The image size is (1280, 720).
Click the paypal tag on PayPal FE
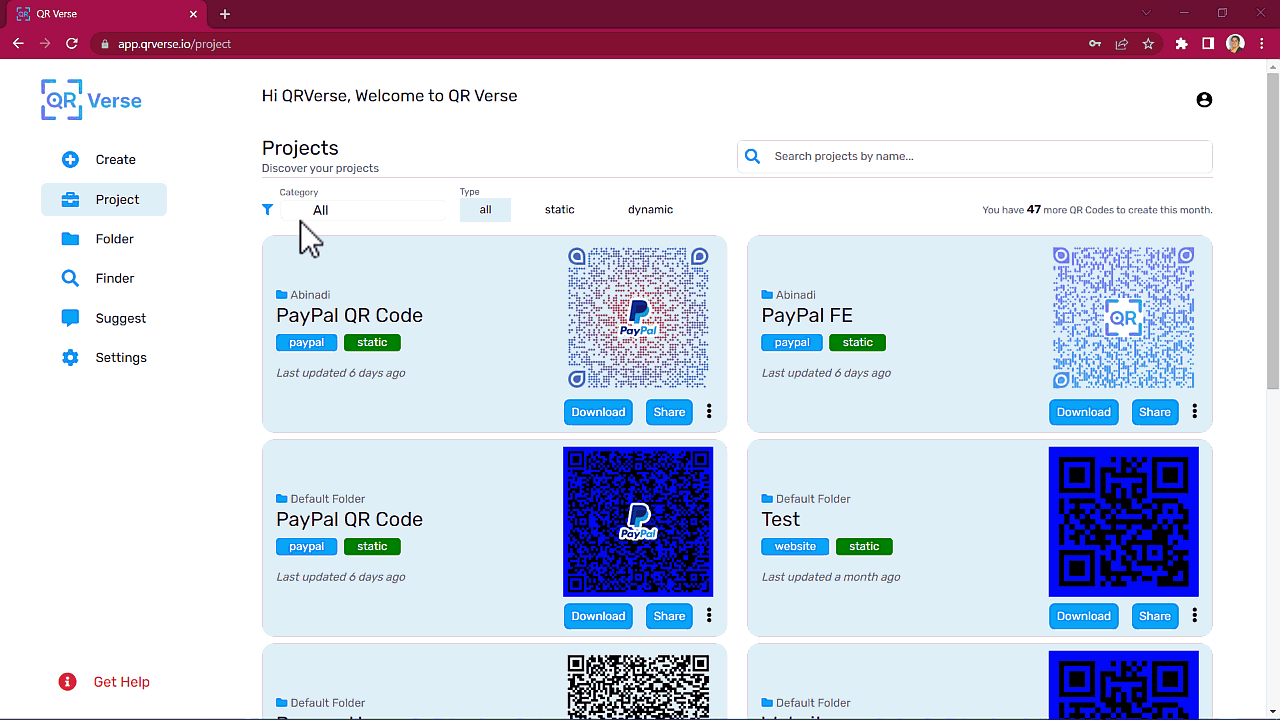792,342
